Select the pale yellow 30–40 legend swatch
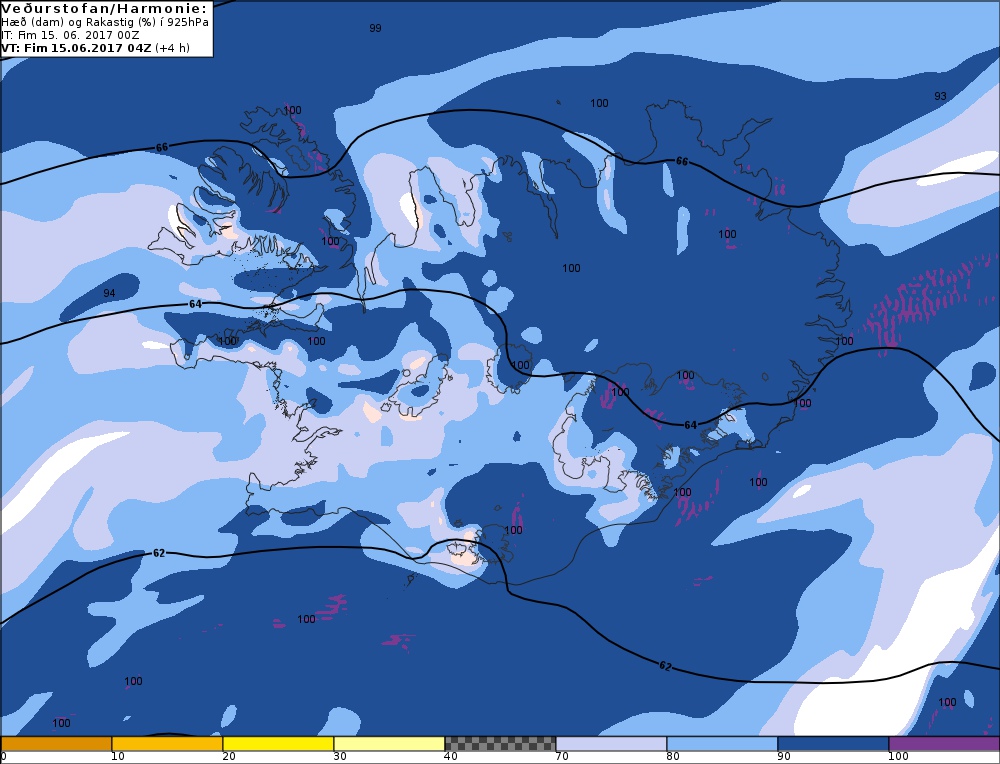 (x=389, y=744)
